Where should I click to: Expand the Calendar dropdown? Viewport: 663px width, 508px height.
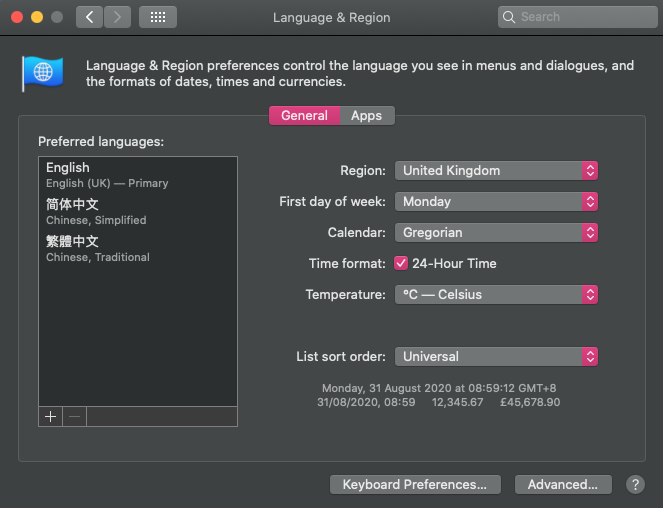[496, 232]
